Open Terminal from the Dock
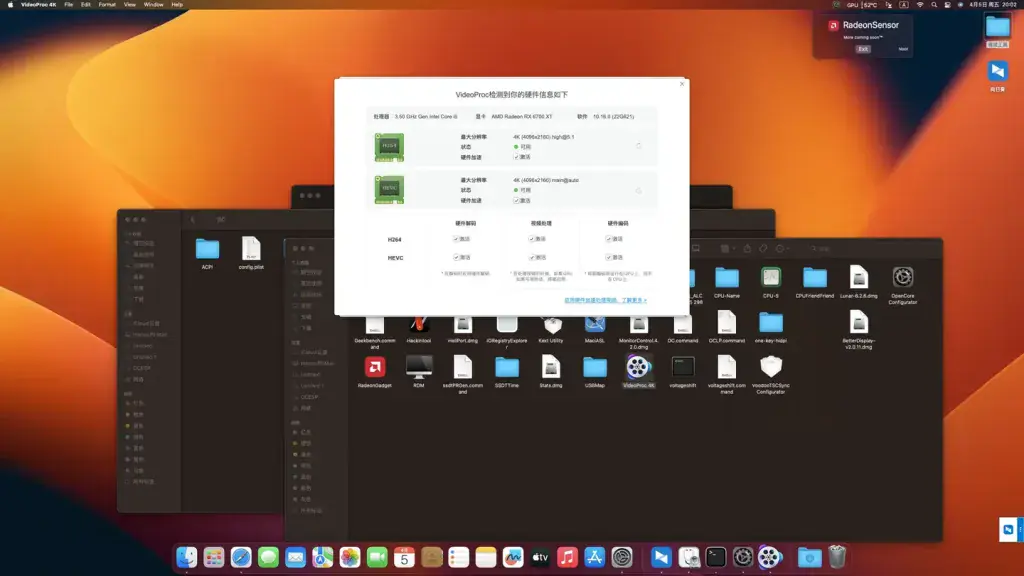 pos(716,557)
